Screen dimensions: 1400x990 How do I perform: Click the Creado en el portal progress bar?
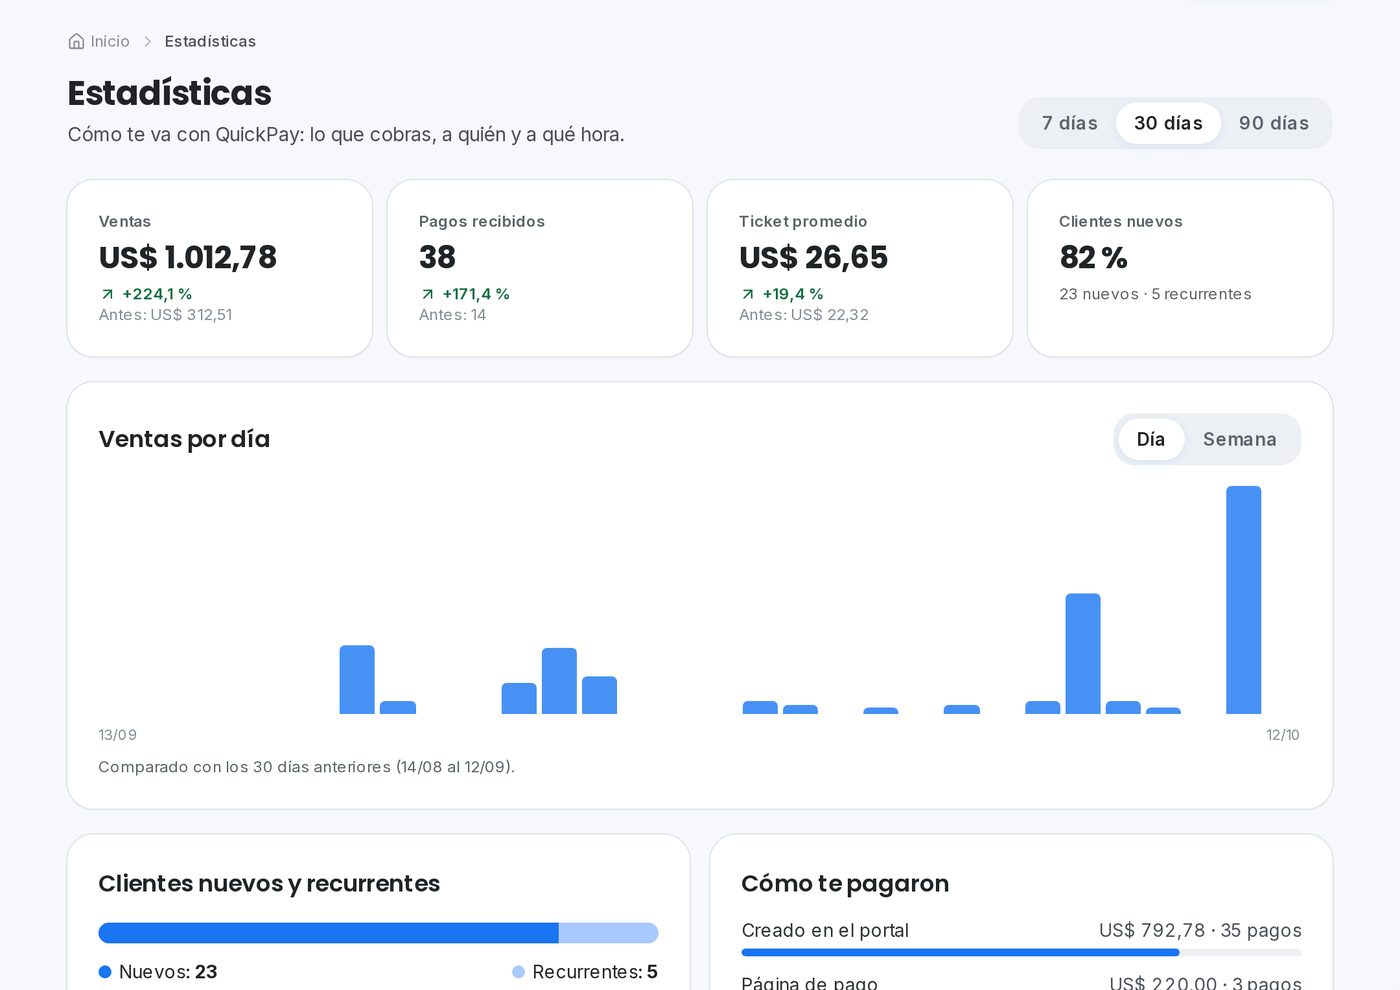1021,953
